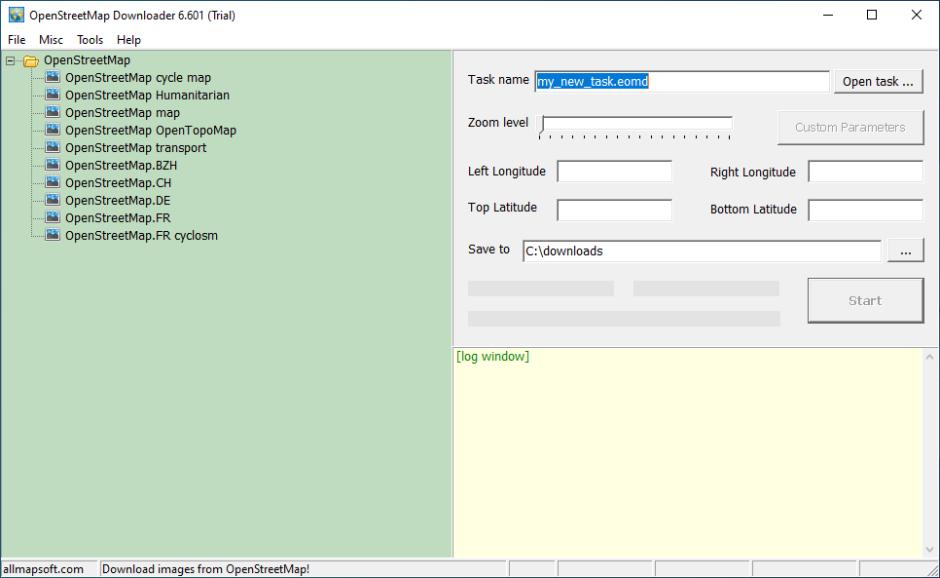Screen dimensions: 940x578
Task: Click the OpenStreetMap.DE icon
Action: [x=53, y=200]
